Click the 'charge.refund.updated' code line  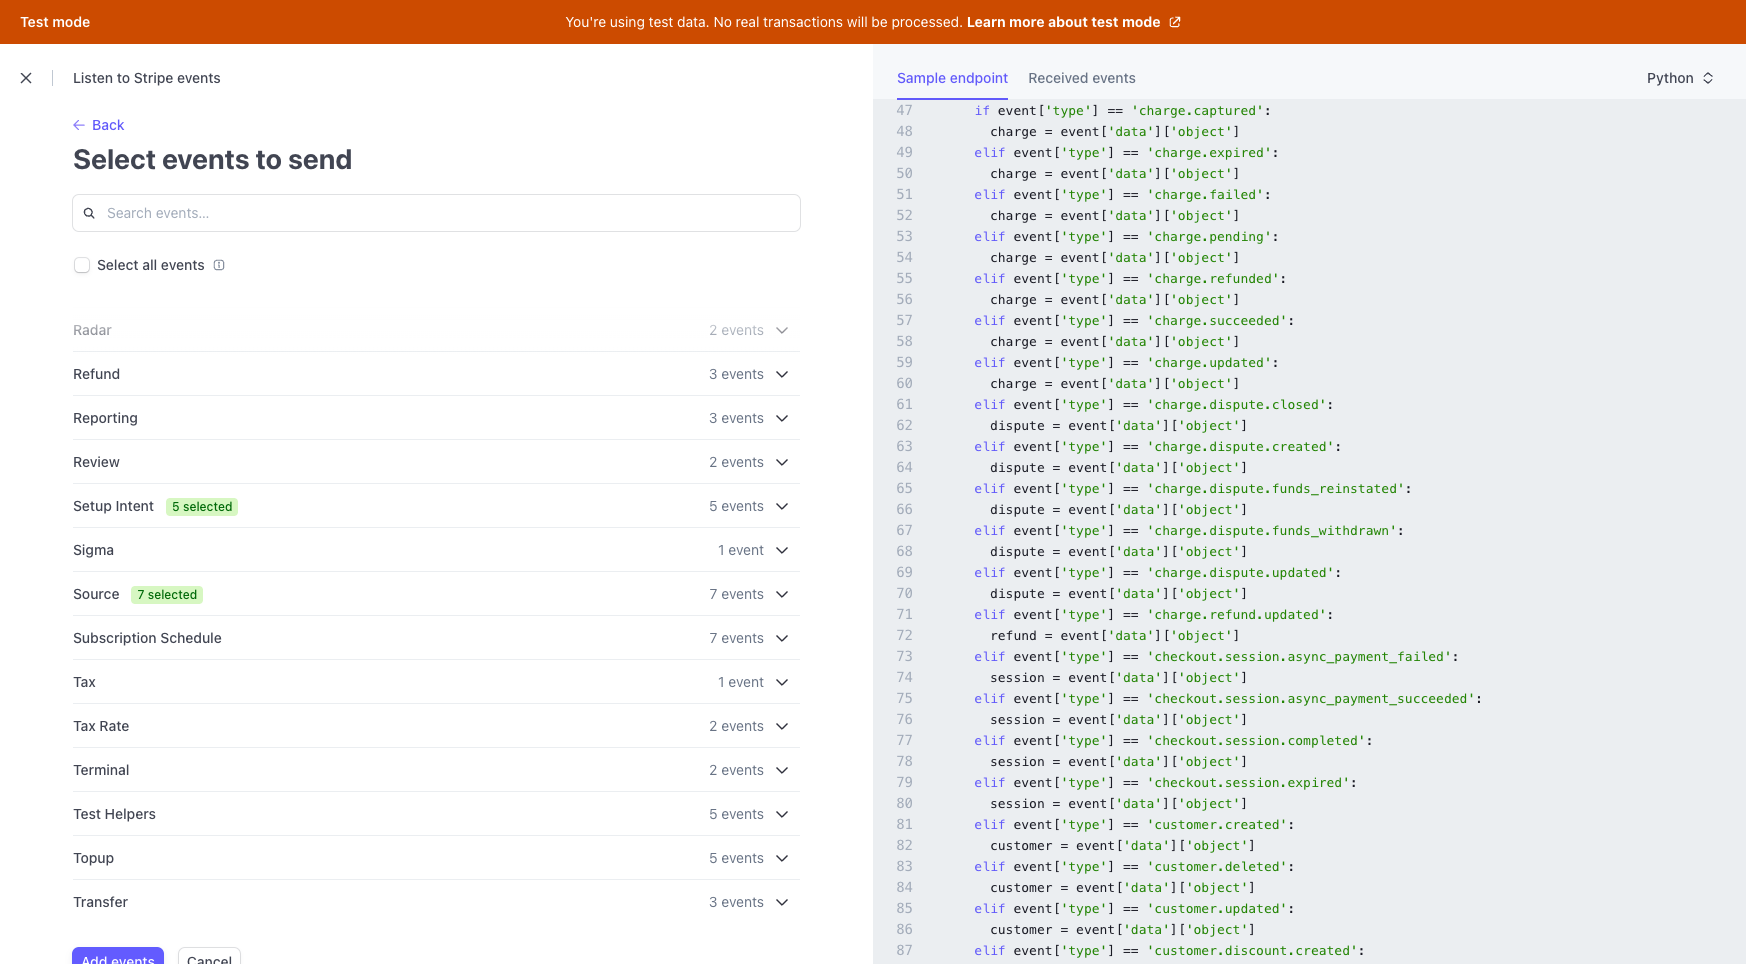(1154, 615)
